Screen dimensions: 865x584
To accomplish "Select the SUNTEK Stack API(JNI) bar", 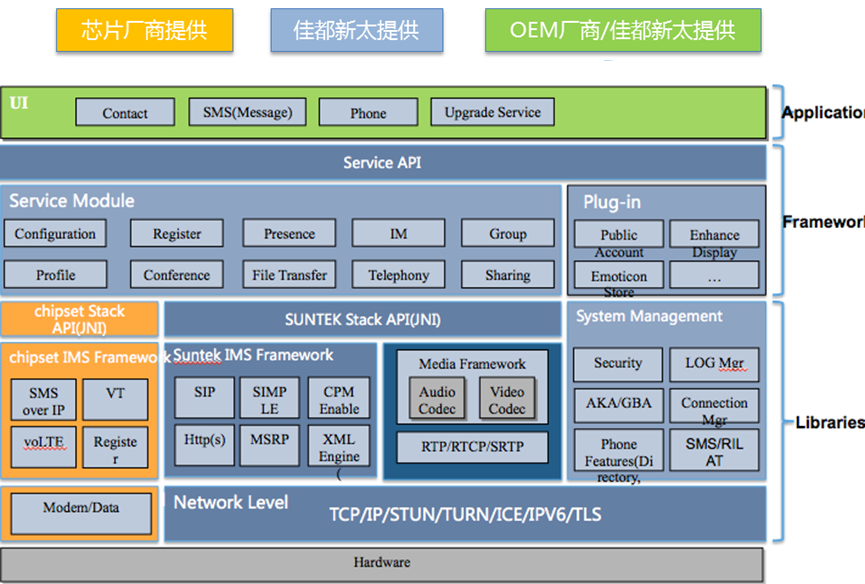I will 362,320.
